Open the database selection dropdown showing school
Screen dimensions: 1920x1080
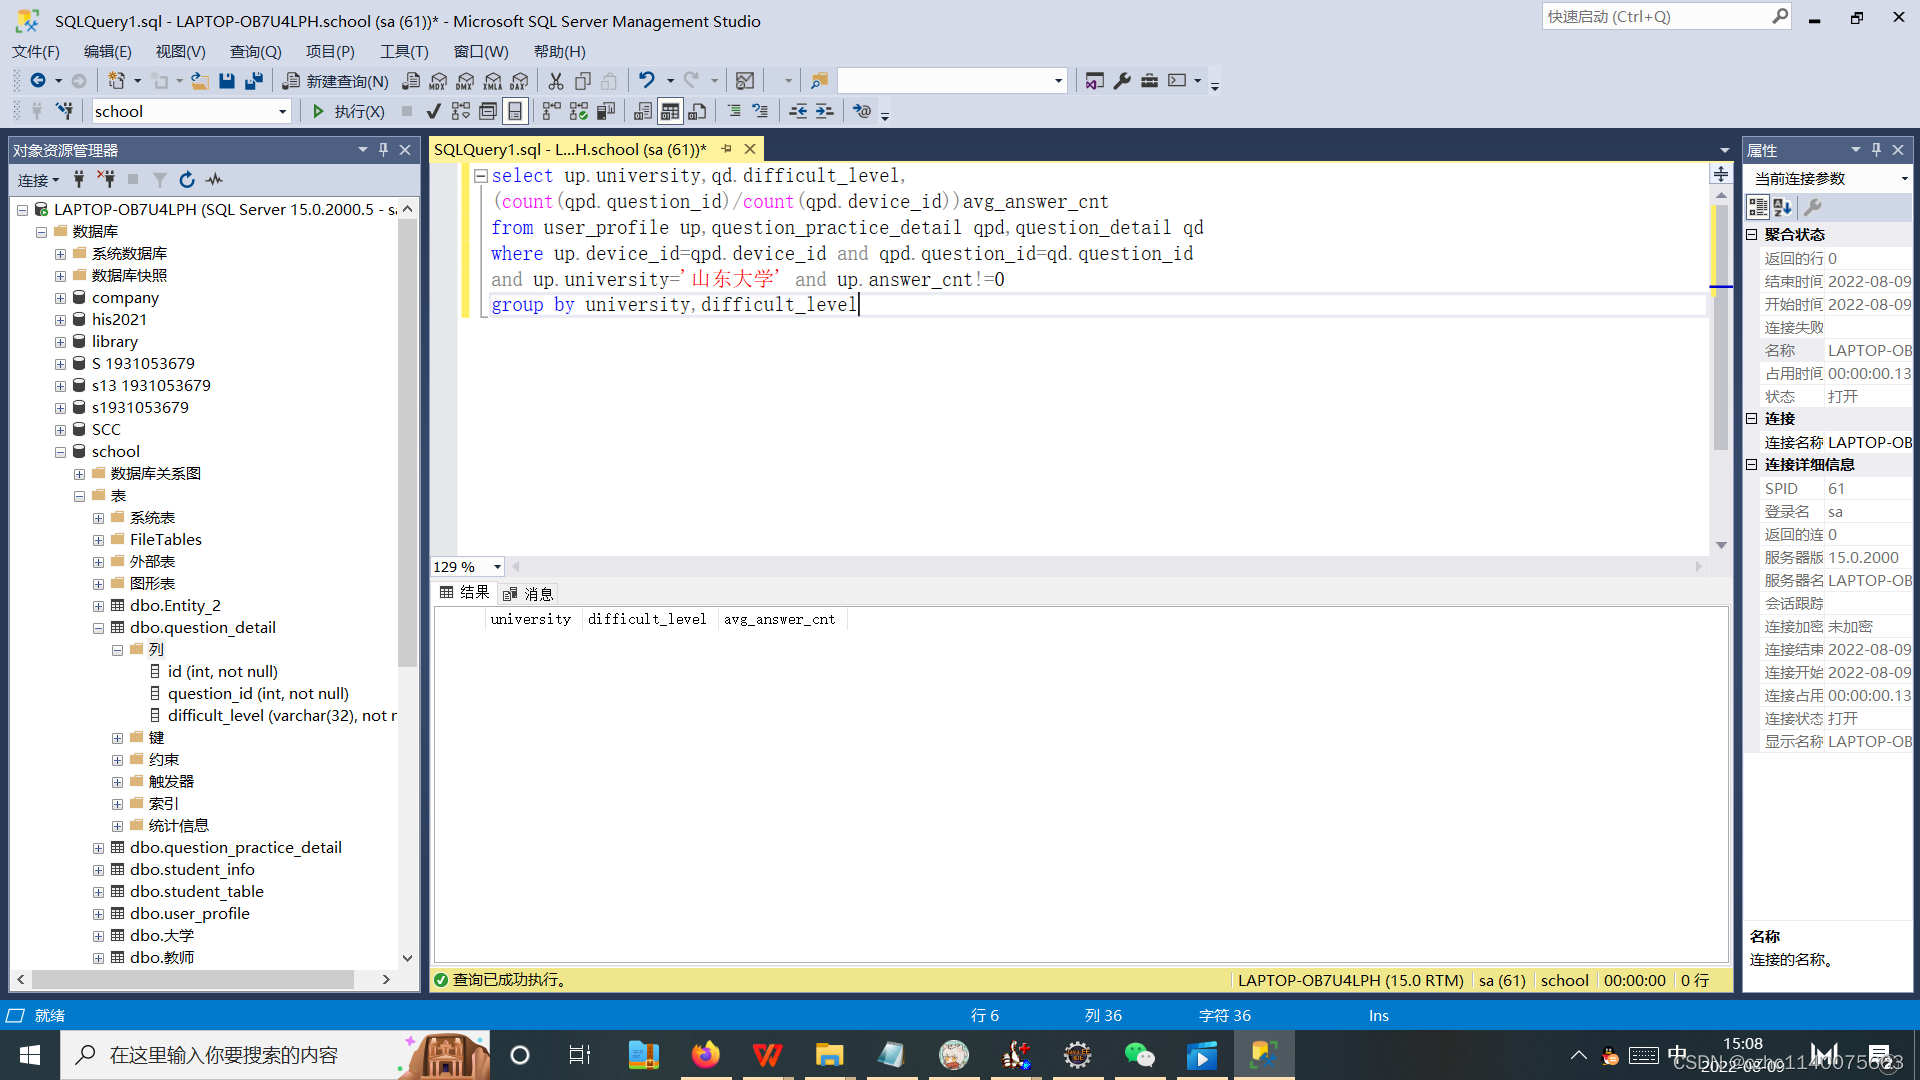coord(283,111)
